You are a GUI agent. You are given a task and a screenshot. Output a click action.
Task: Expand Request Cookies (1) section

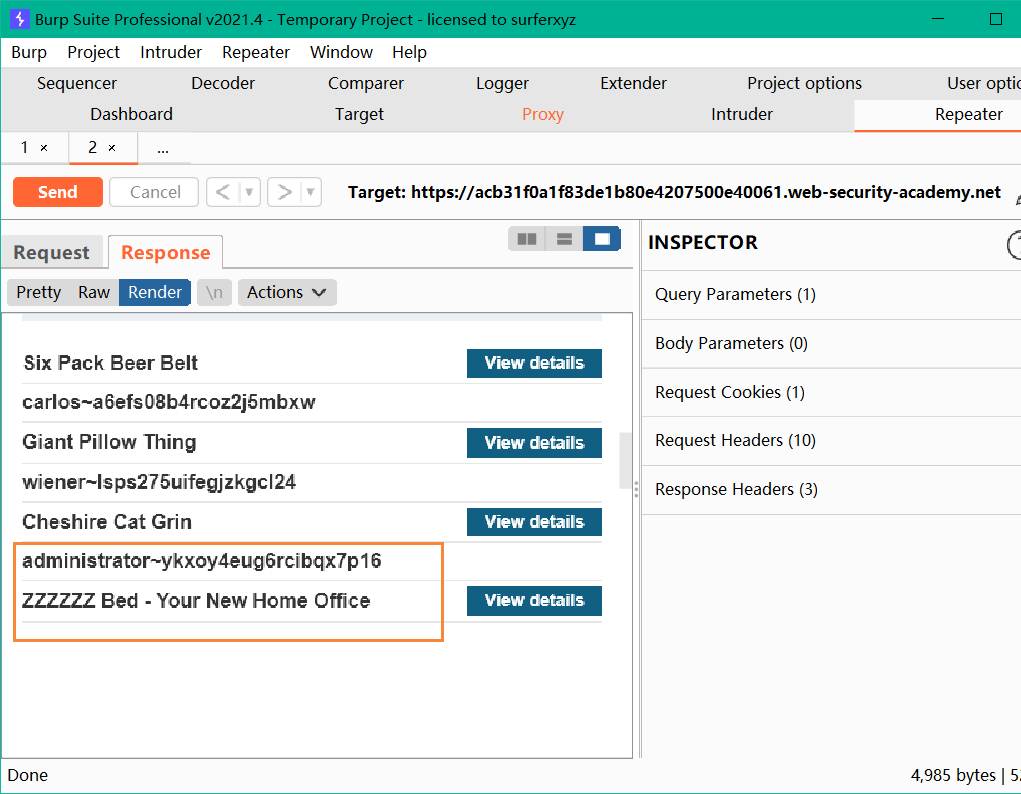pos(831,392)
